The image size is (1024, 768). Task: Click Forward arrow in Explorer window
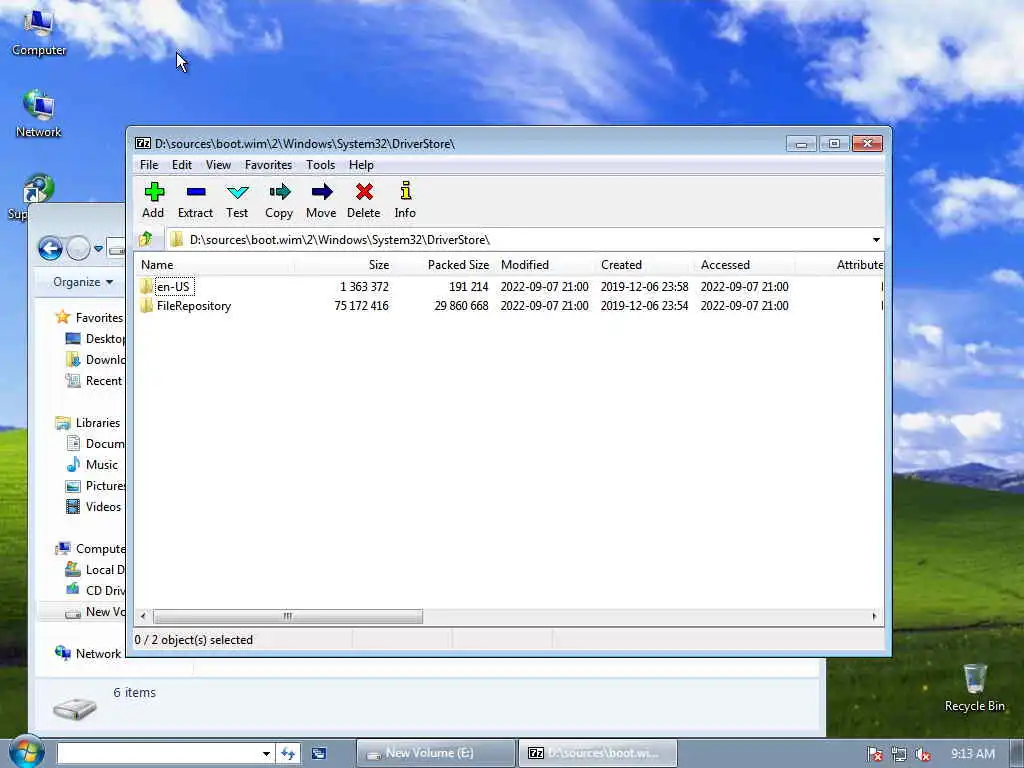[78, 249]
